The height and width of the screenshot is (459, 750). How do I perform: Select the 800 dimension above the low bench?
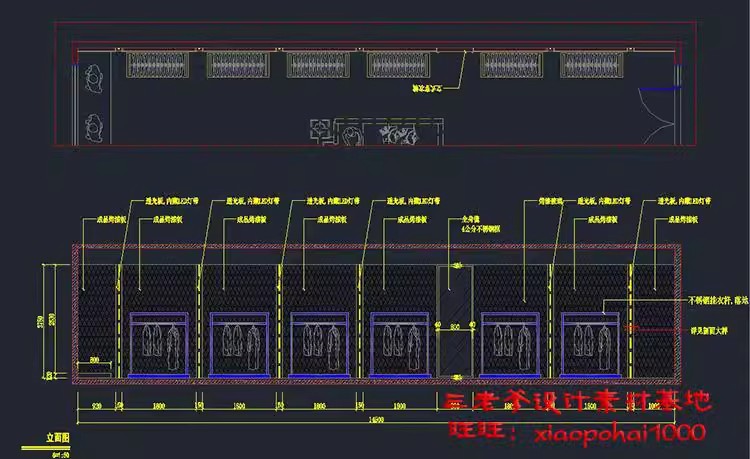(x=94, y=360)
